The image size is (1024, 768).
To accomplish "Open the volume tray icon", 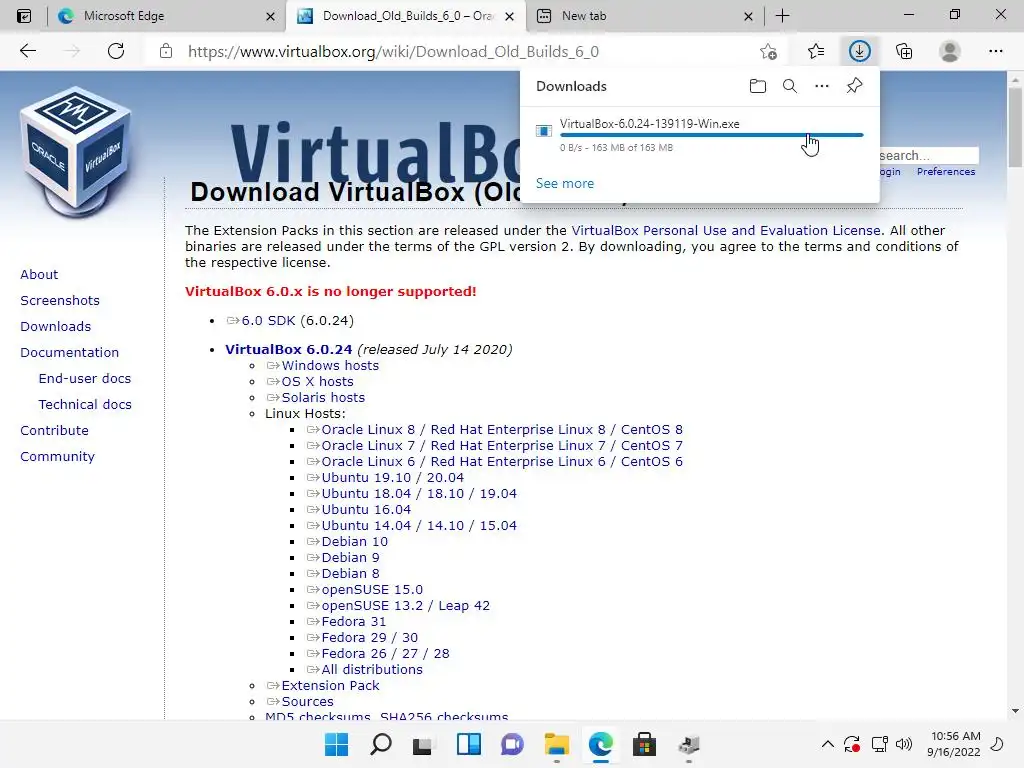I will 904,744.
